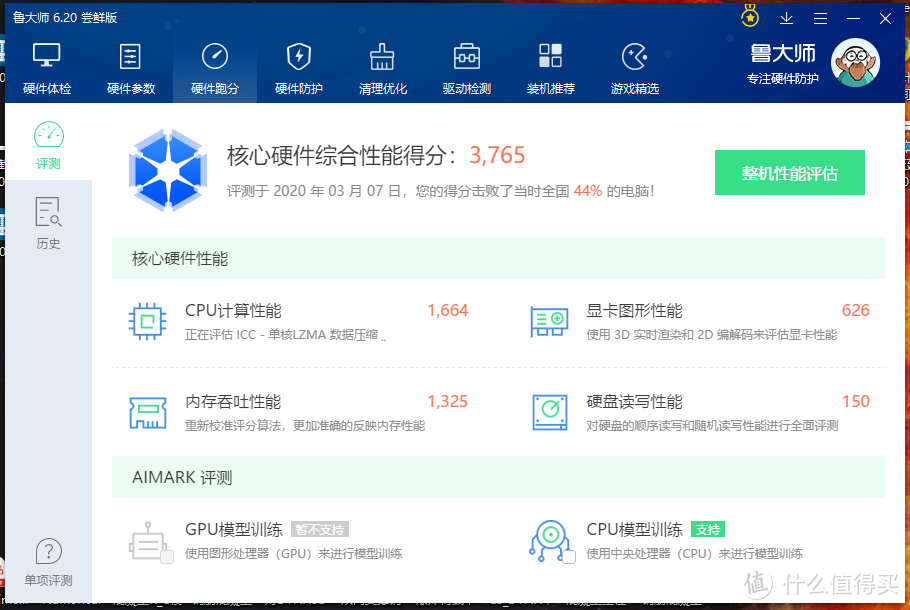Screen dimensions: 910x610
Task: Open the 装机推荐 recommendations tab
Action: [x=551, y=68]
